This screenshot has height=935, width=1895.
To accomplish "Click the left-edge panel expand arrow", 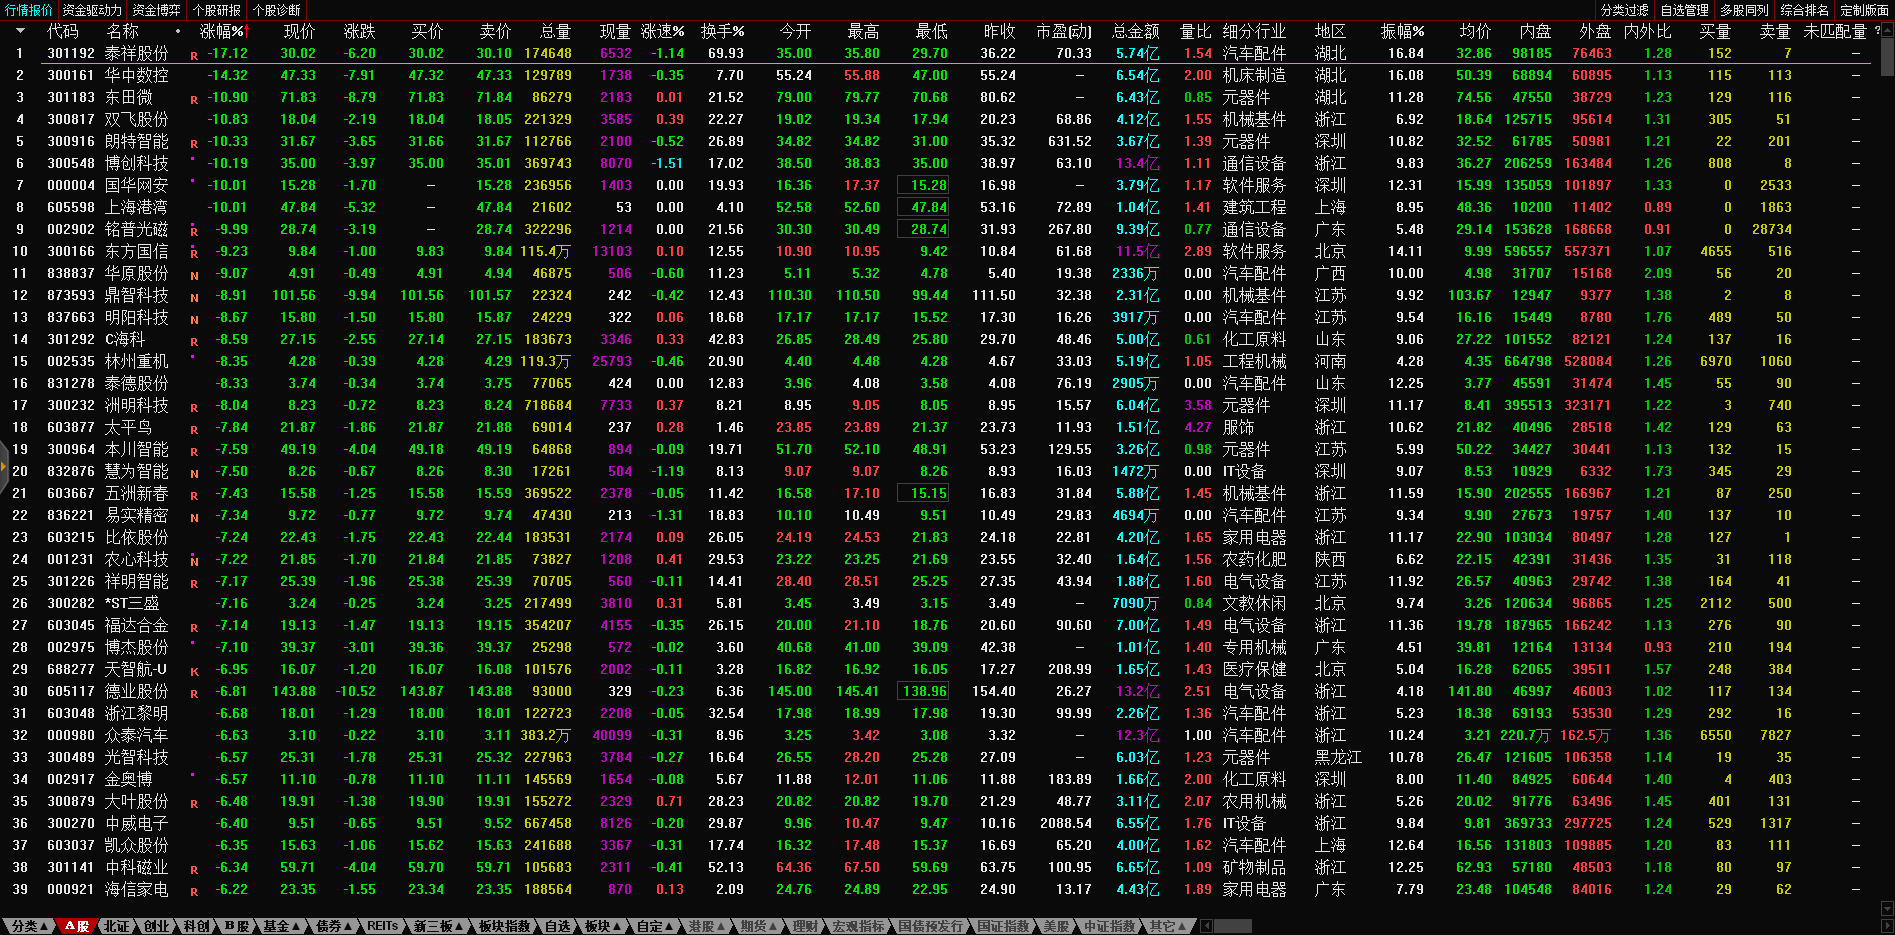I will point(4,184).
